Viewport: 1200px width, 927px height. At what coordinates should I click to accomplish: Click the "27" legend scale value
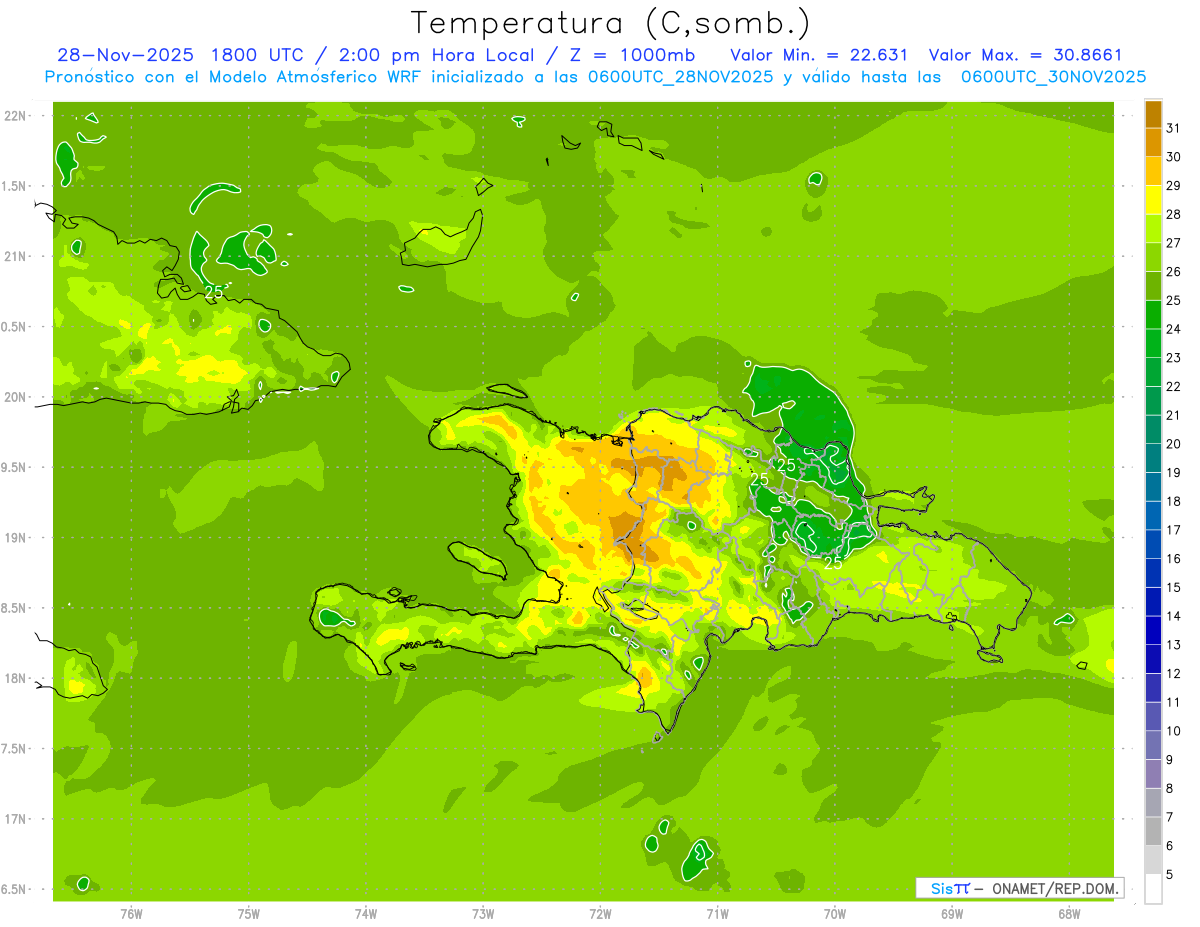click(1174, 243)
